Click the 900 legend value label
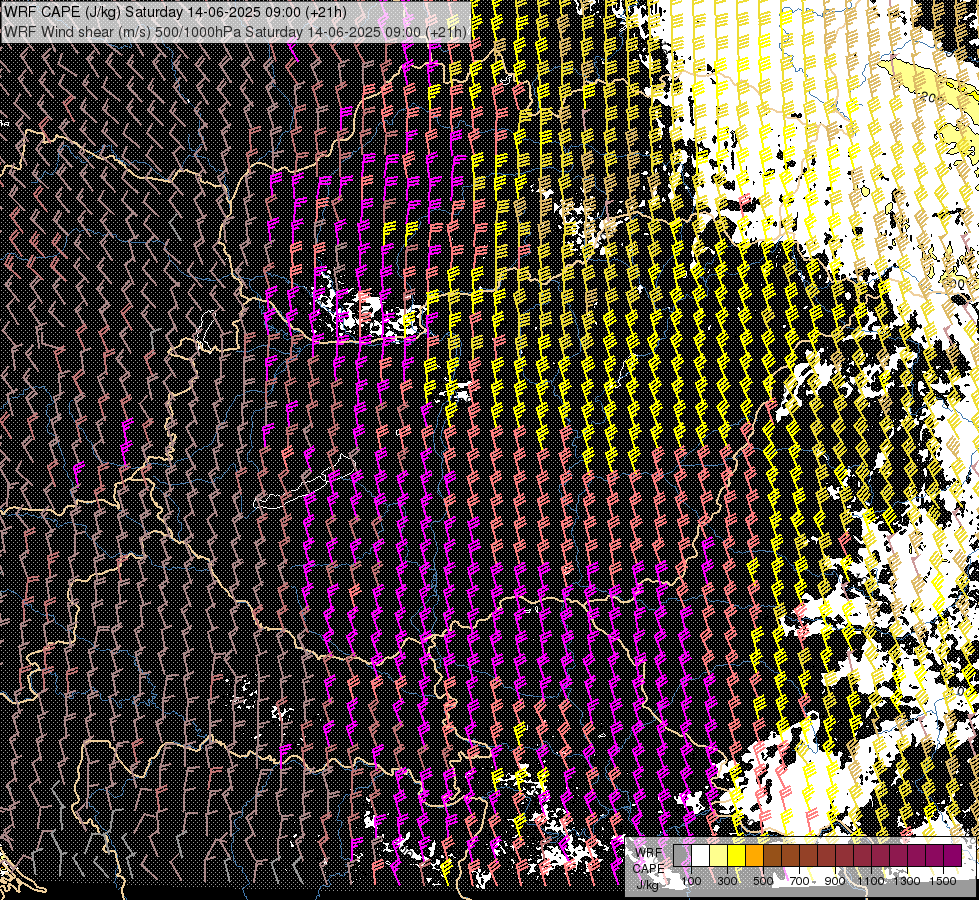Screen dimensions: 979x900 coord(835,881)
